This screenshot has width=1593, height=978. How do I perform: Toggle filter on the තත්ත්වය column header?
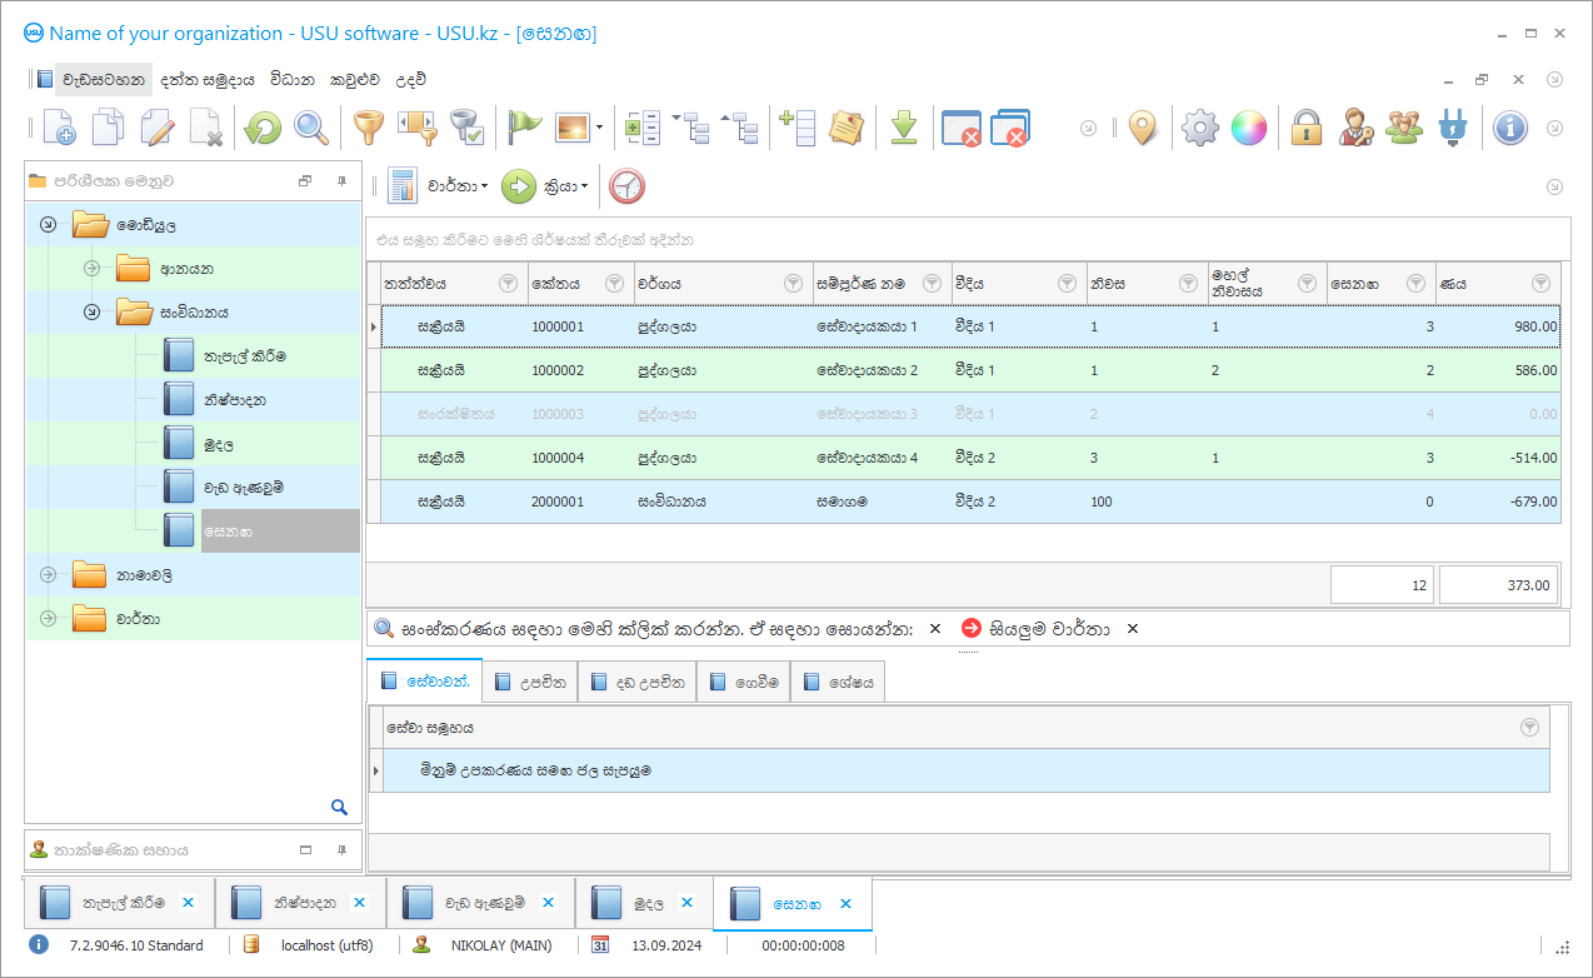pyautogui.click(x=508, y=284)
